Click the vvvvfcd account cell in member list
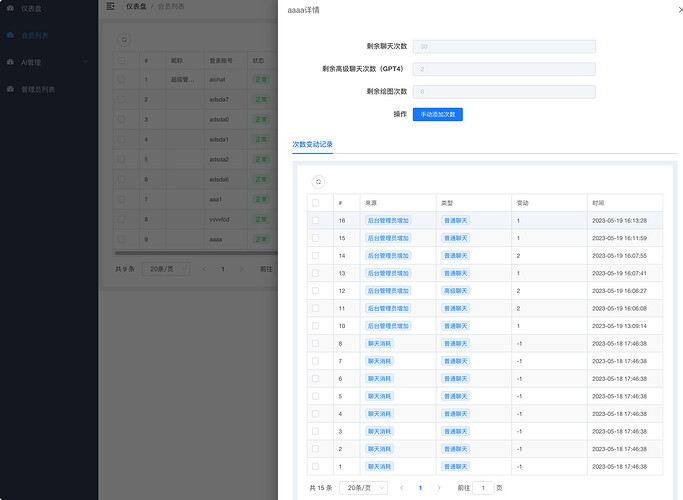This screenshot has height=500, width=683. click(219, 219)
